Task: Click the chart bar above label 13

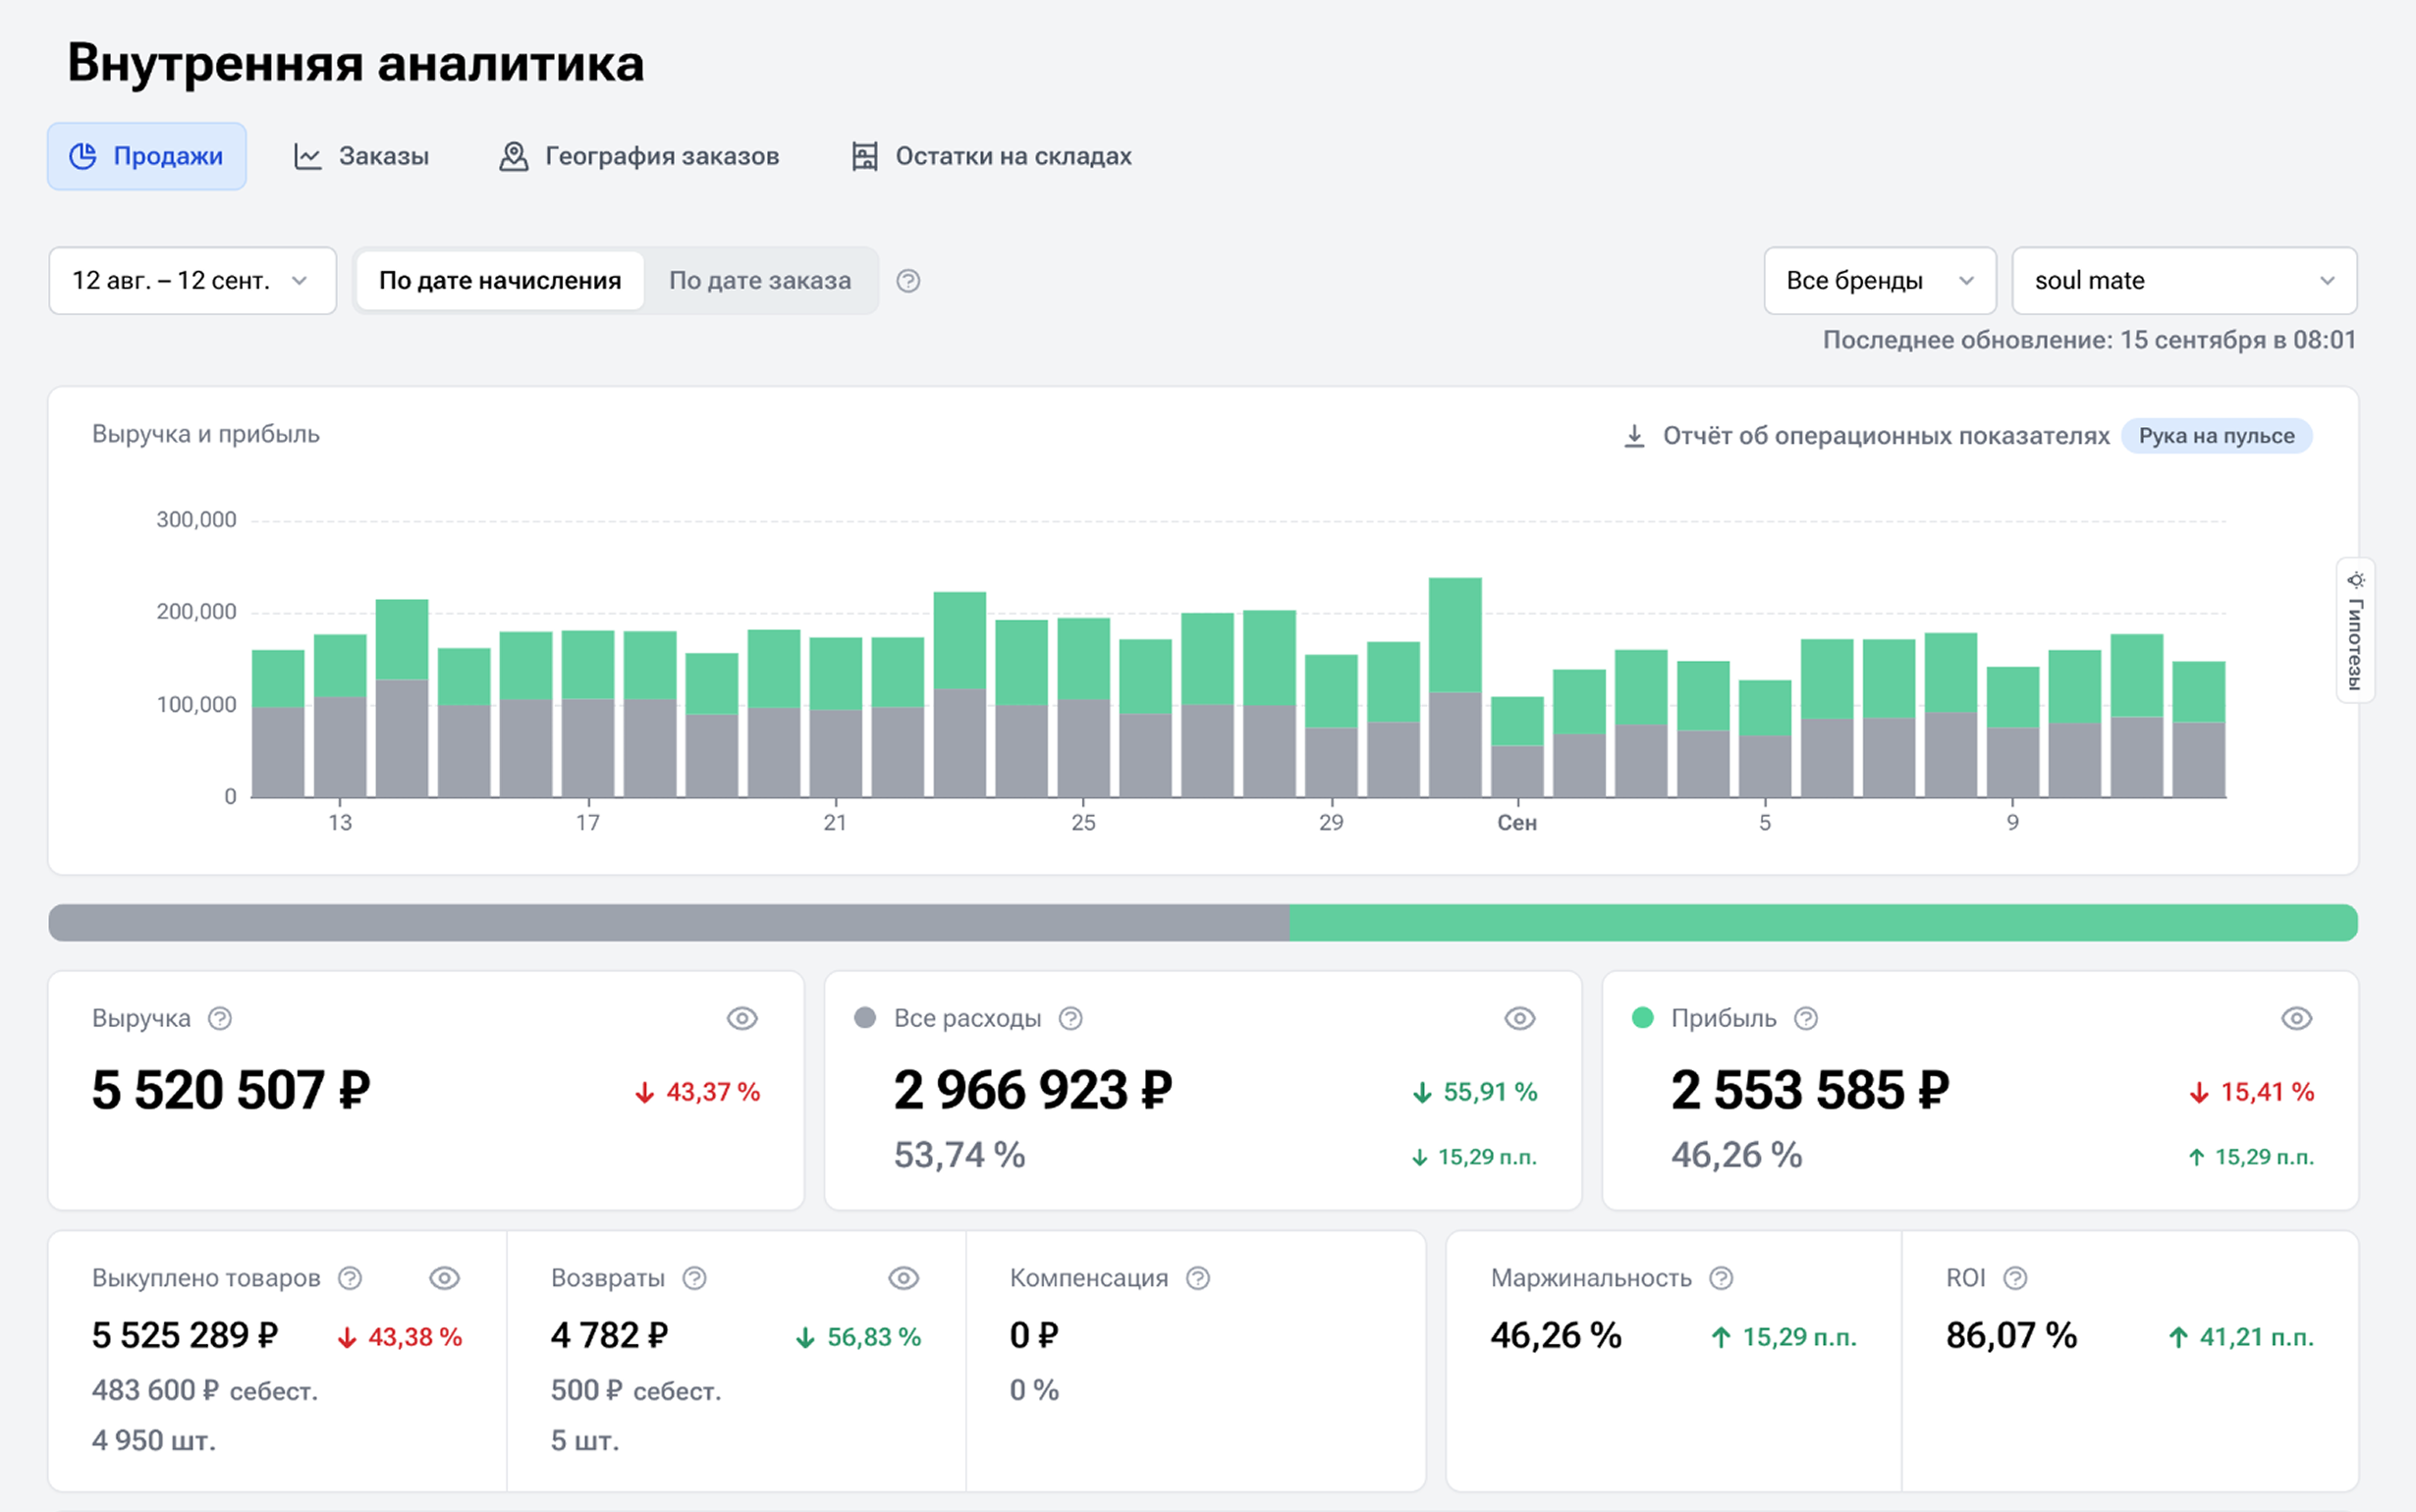Action: (x=340, y=716)
